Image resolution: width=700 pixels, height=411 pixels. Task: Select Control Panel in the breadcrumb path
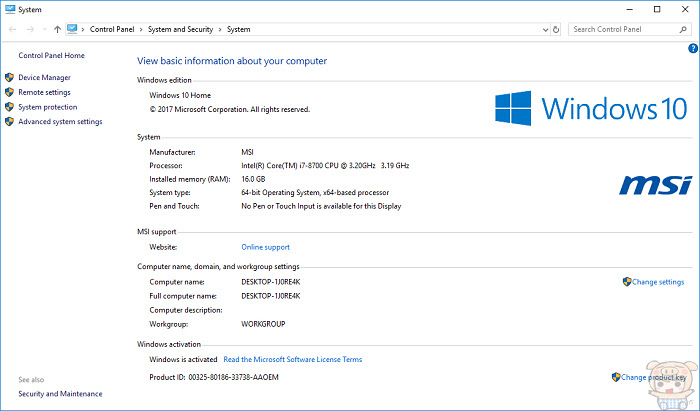coord(112,29)
